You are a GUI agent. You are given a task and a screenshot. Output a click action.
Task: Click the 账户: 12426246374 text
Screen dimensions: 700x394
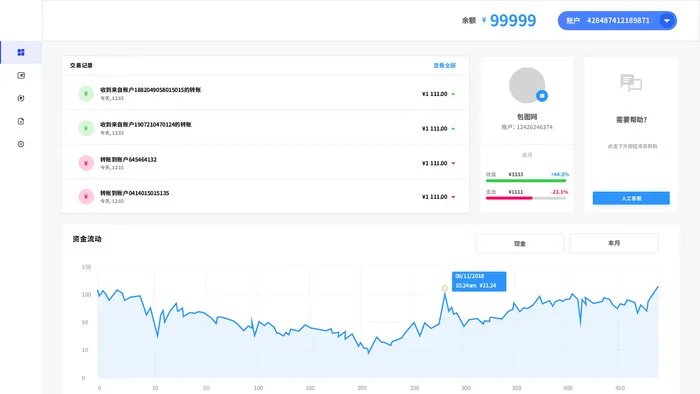pos(527,127)
